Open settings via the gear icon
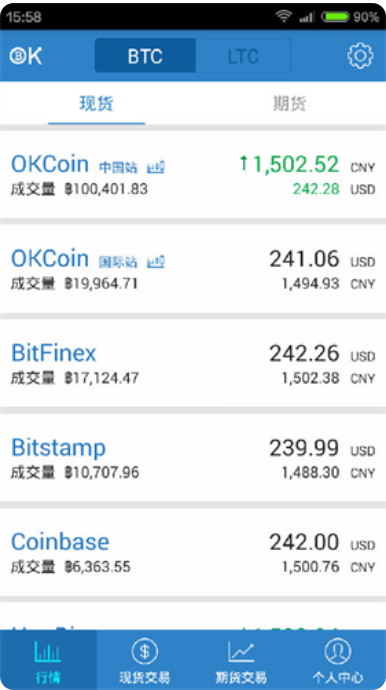386x690 pixels. 360,56
